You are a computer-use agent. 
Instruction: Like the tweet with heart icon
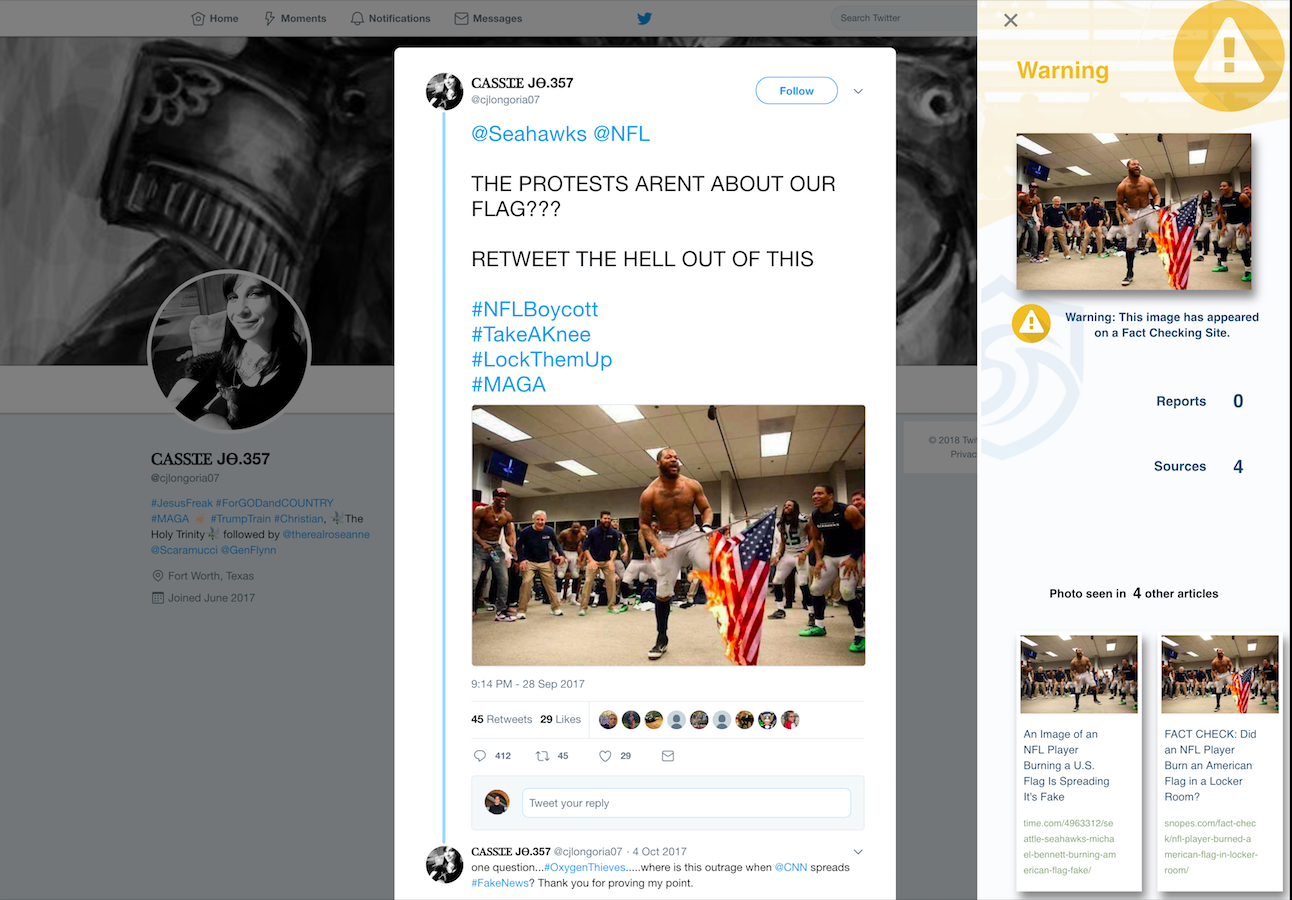coord(605,756)
